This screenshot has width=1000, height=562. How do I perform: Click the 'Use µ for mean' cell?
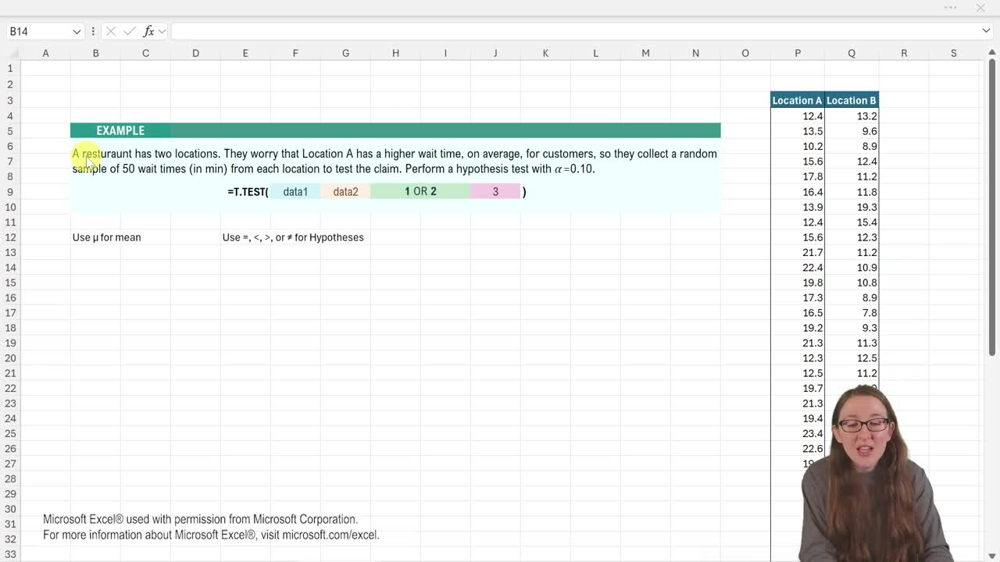coord(107,237)
